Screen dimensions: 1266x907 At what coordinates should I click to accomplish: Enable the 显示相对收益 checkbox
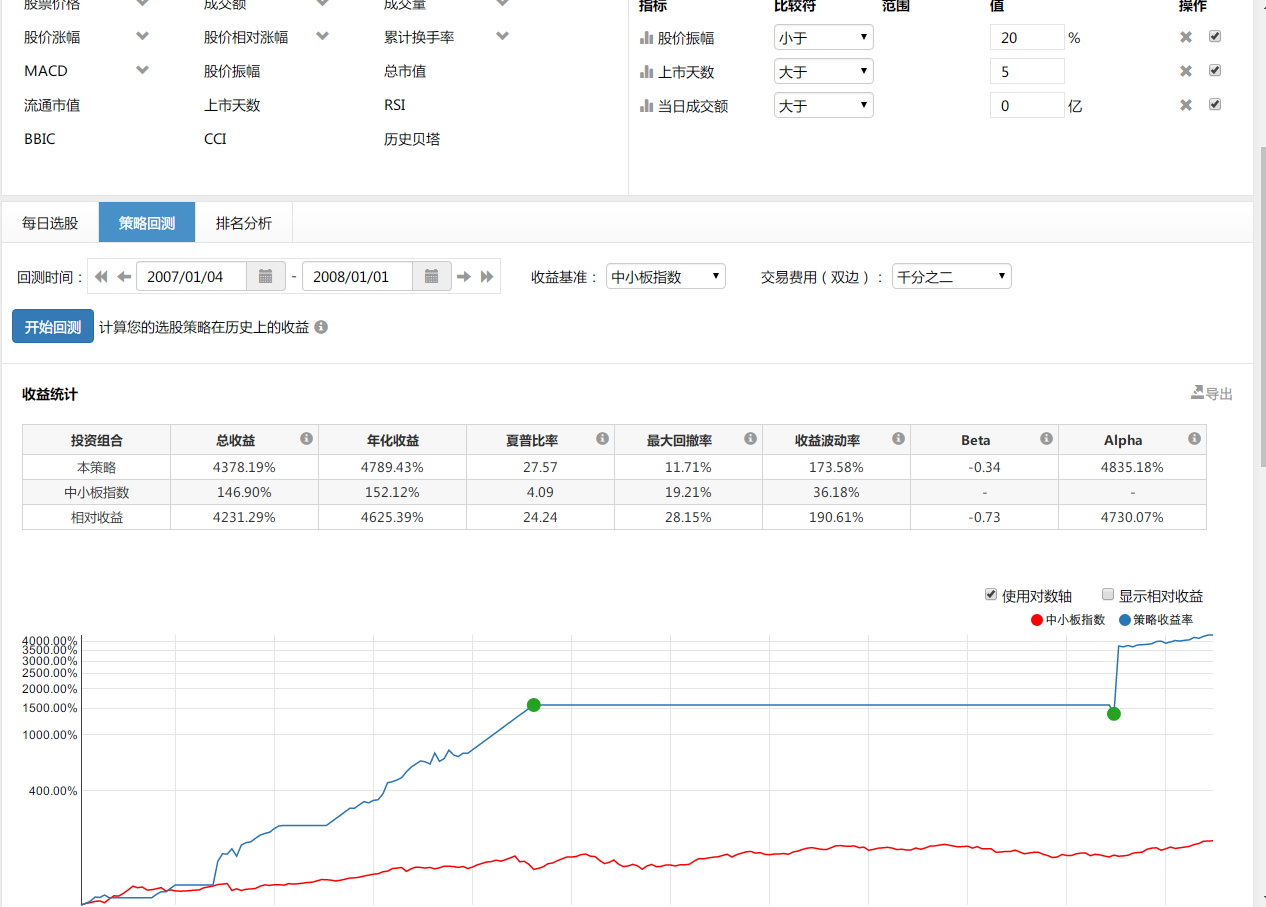pos(1108,595)
